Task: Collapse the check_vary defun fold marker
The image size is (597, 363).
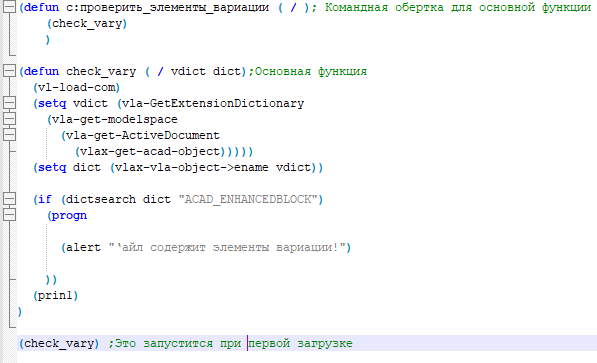Action: (9, 71)
